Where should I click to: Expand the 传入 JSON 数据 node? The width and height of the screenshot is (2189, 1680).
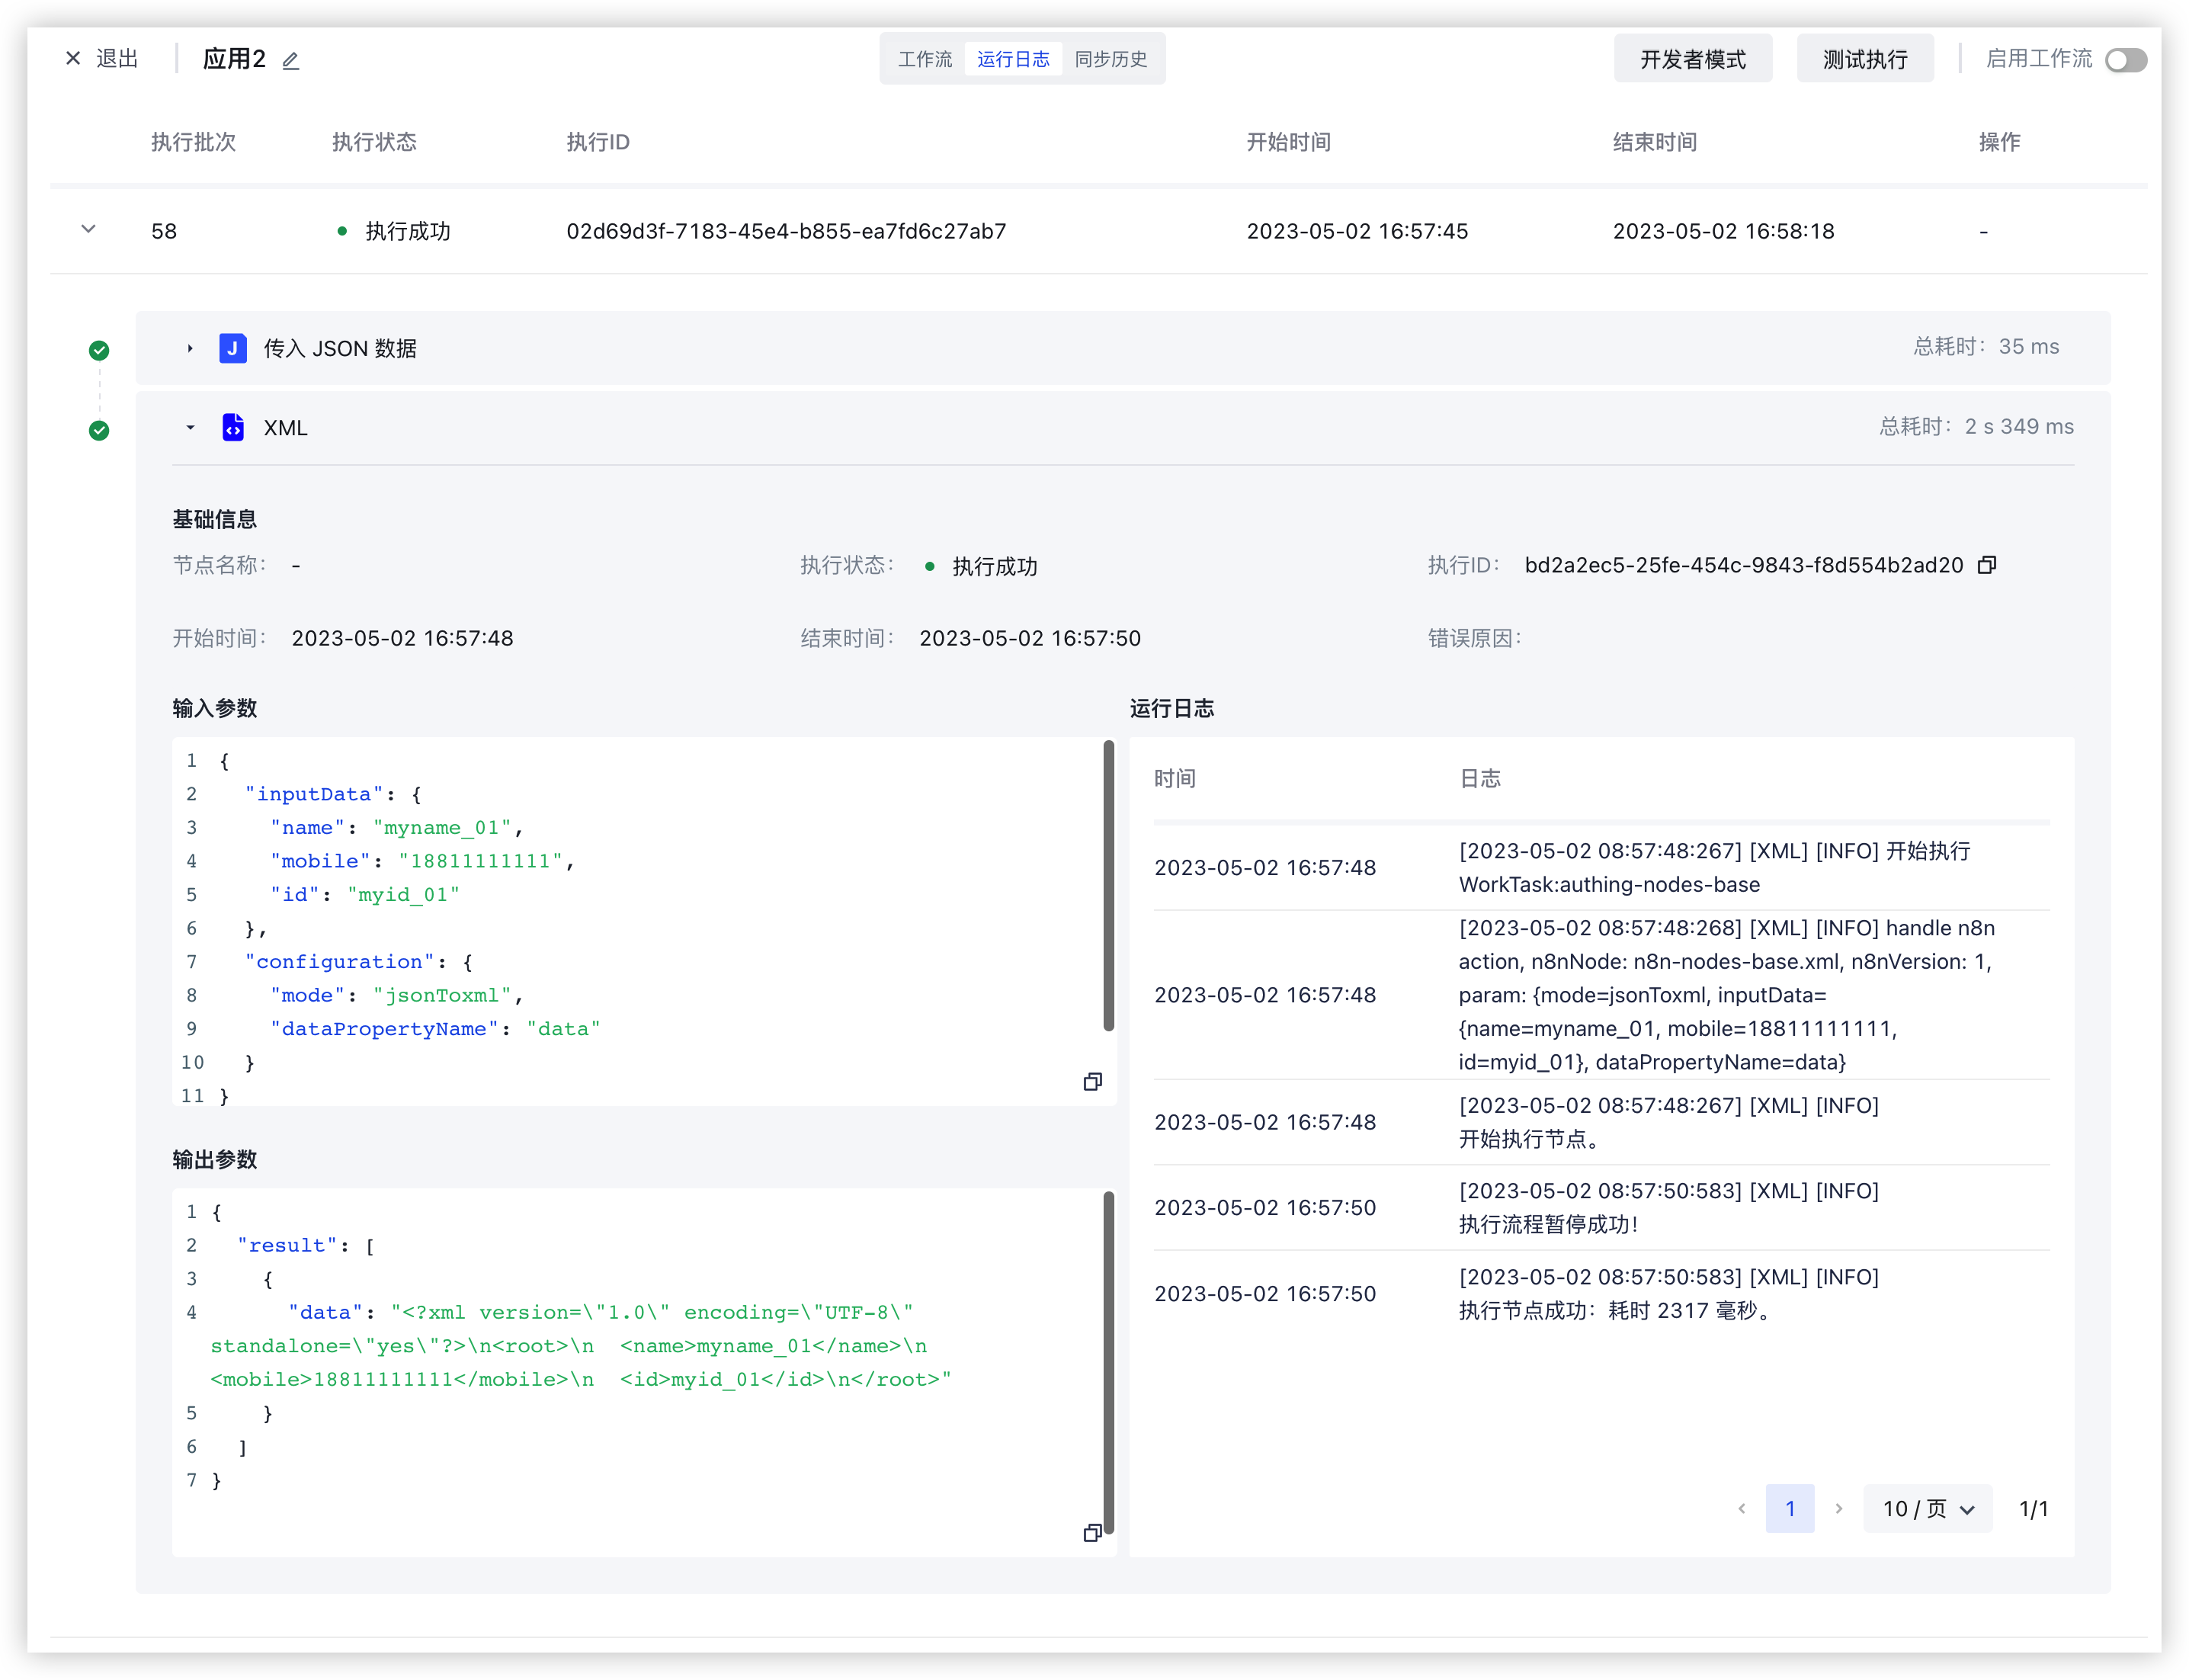point(190,348)
